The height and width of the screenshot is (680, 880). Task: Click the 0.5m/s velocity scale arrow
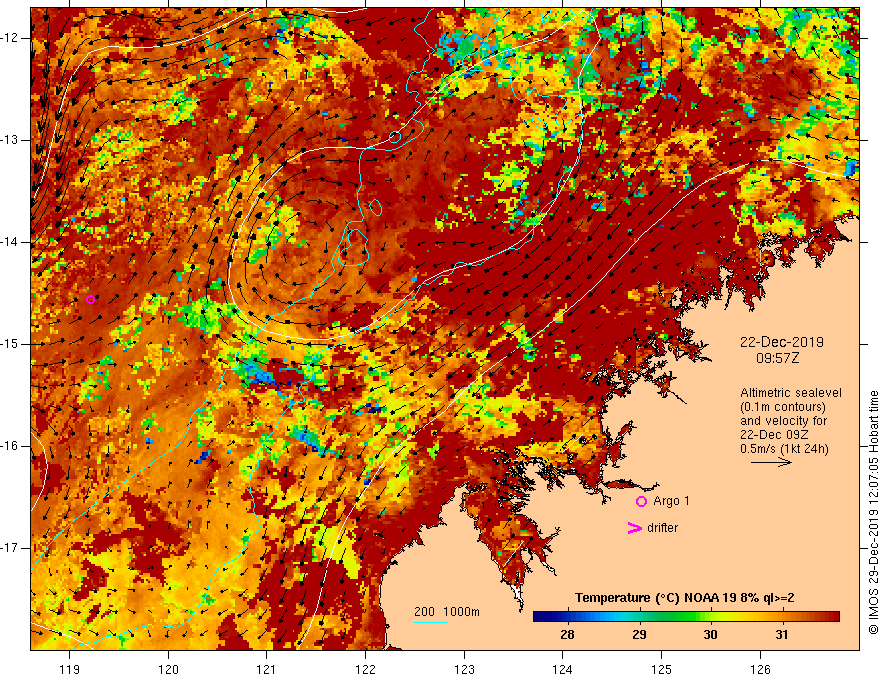771,462
